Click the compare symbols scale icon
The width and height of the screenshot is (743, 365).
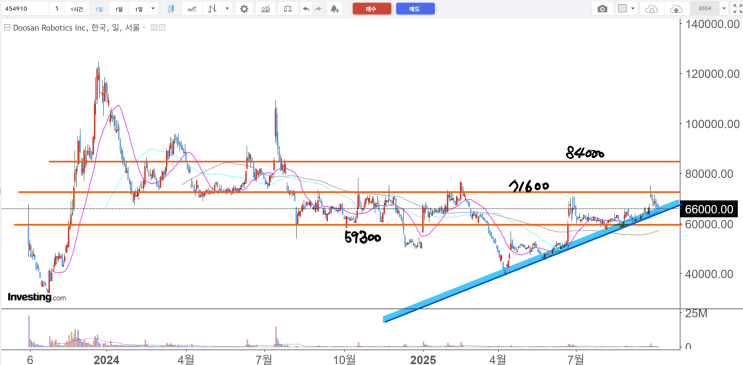click(x=287, y=9)
